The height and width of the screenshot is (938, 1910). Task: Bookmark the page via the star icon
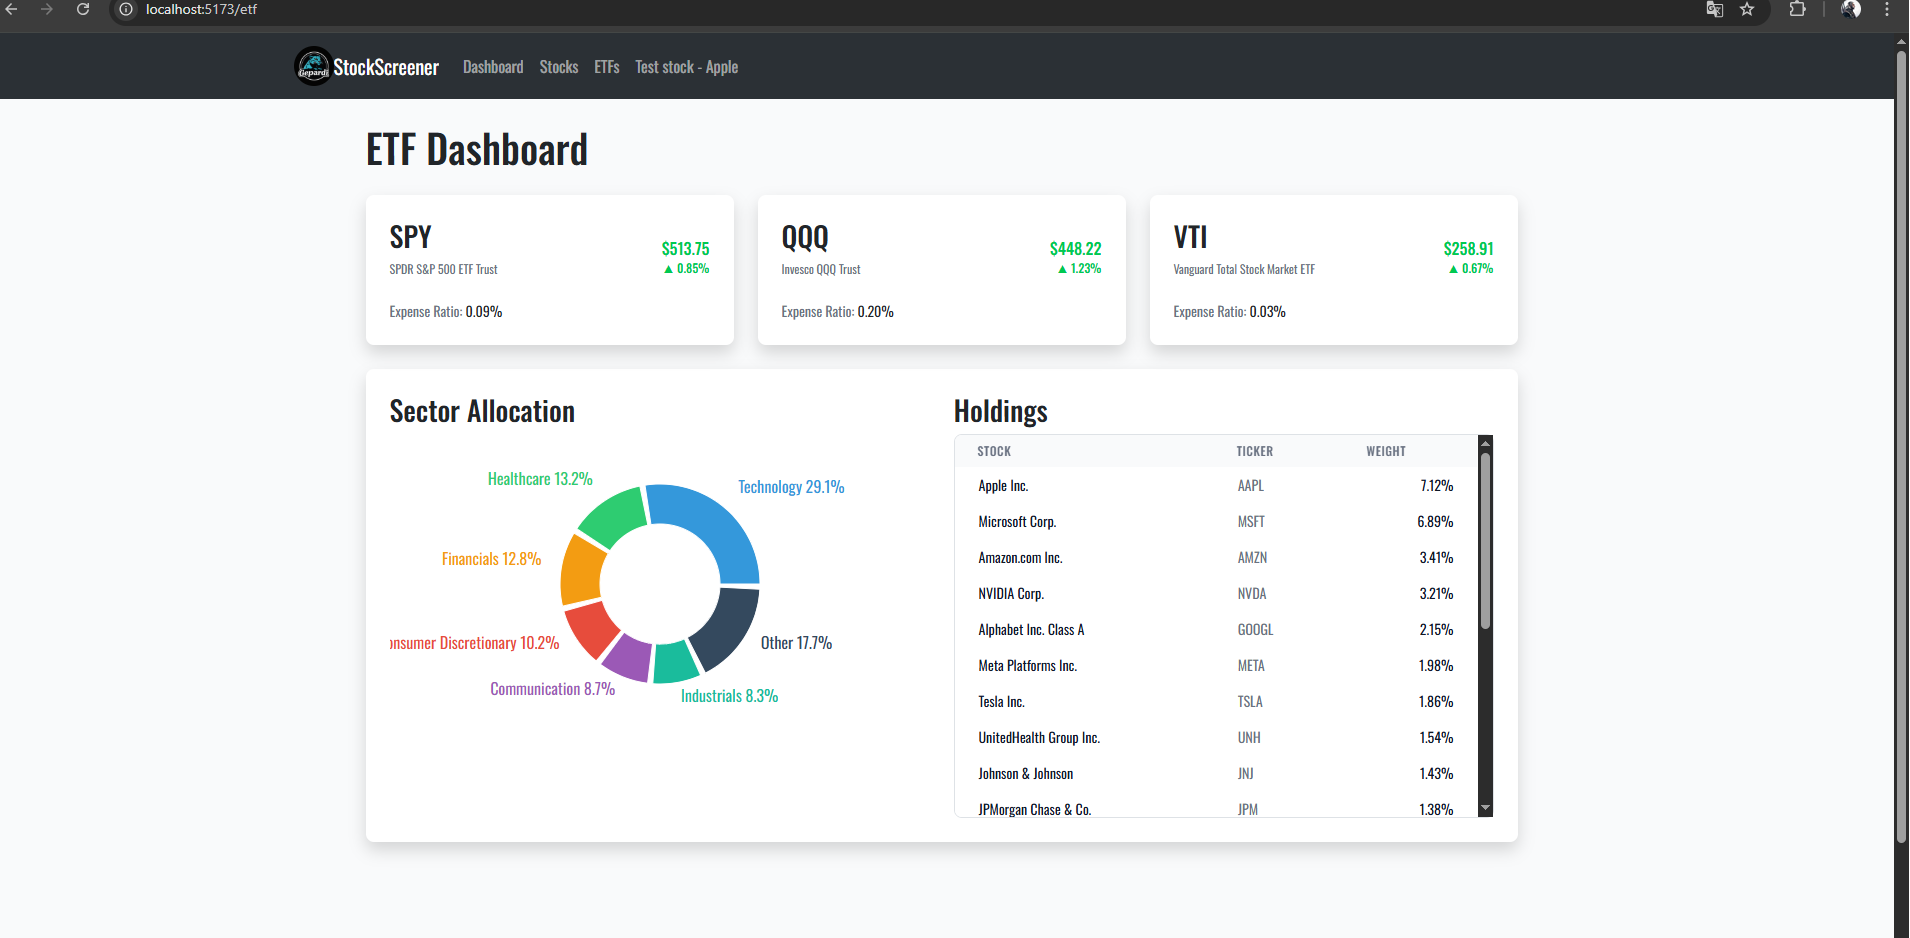coord(1748,10)
